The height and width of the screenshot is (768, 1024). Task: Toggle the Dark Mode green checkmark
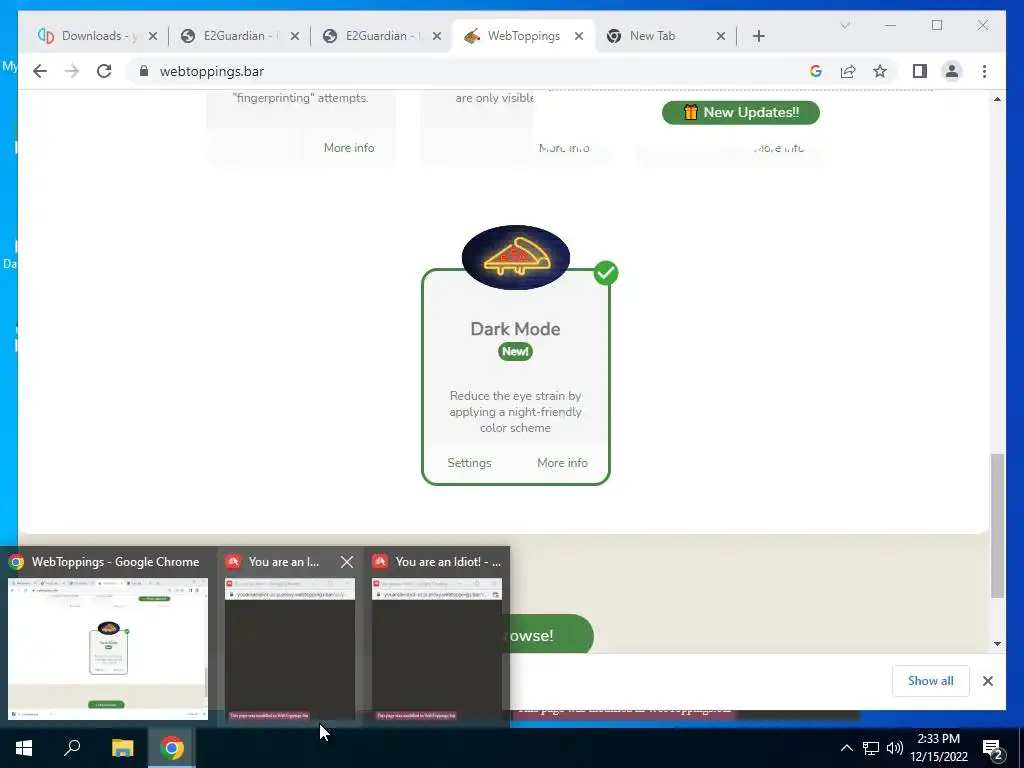coord(606,273)
